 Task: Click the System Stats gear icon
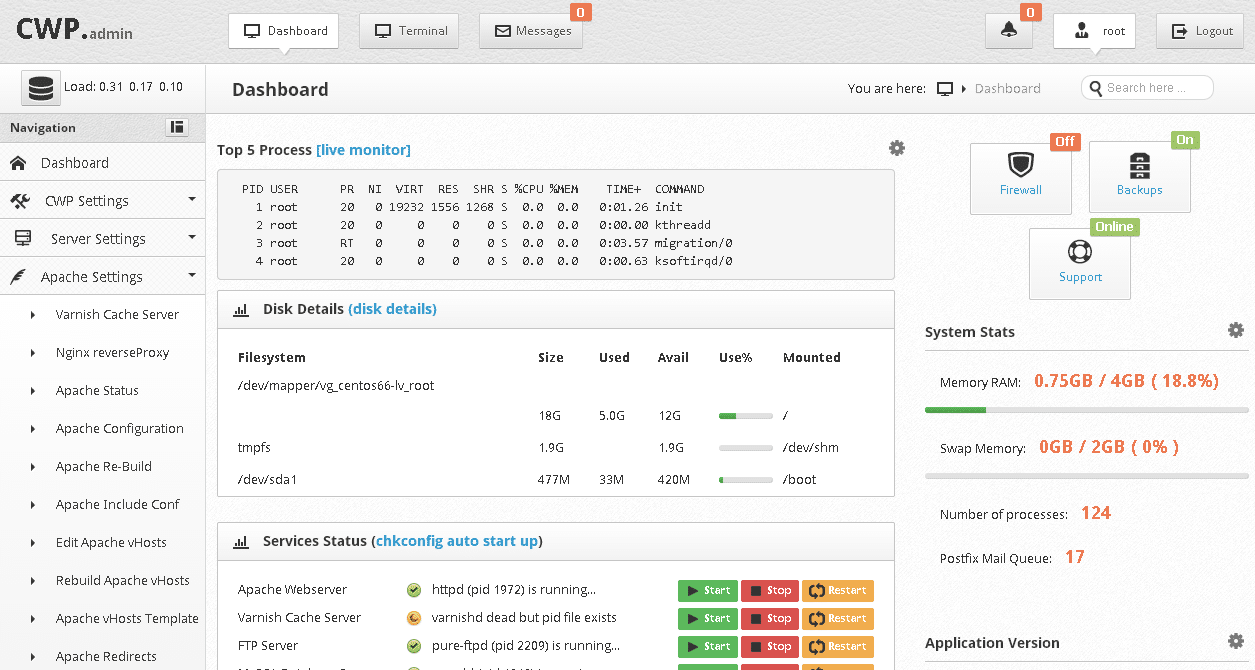[x=1236, y=331]
